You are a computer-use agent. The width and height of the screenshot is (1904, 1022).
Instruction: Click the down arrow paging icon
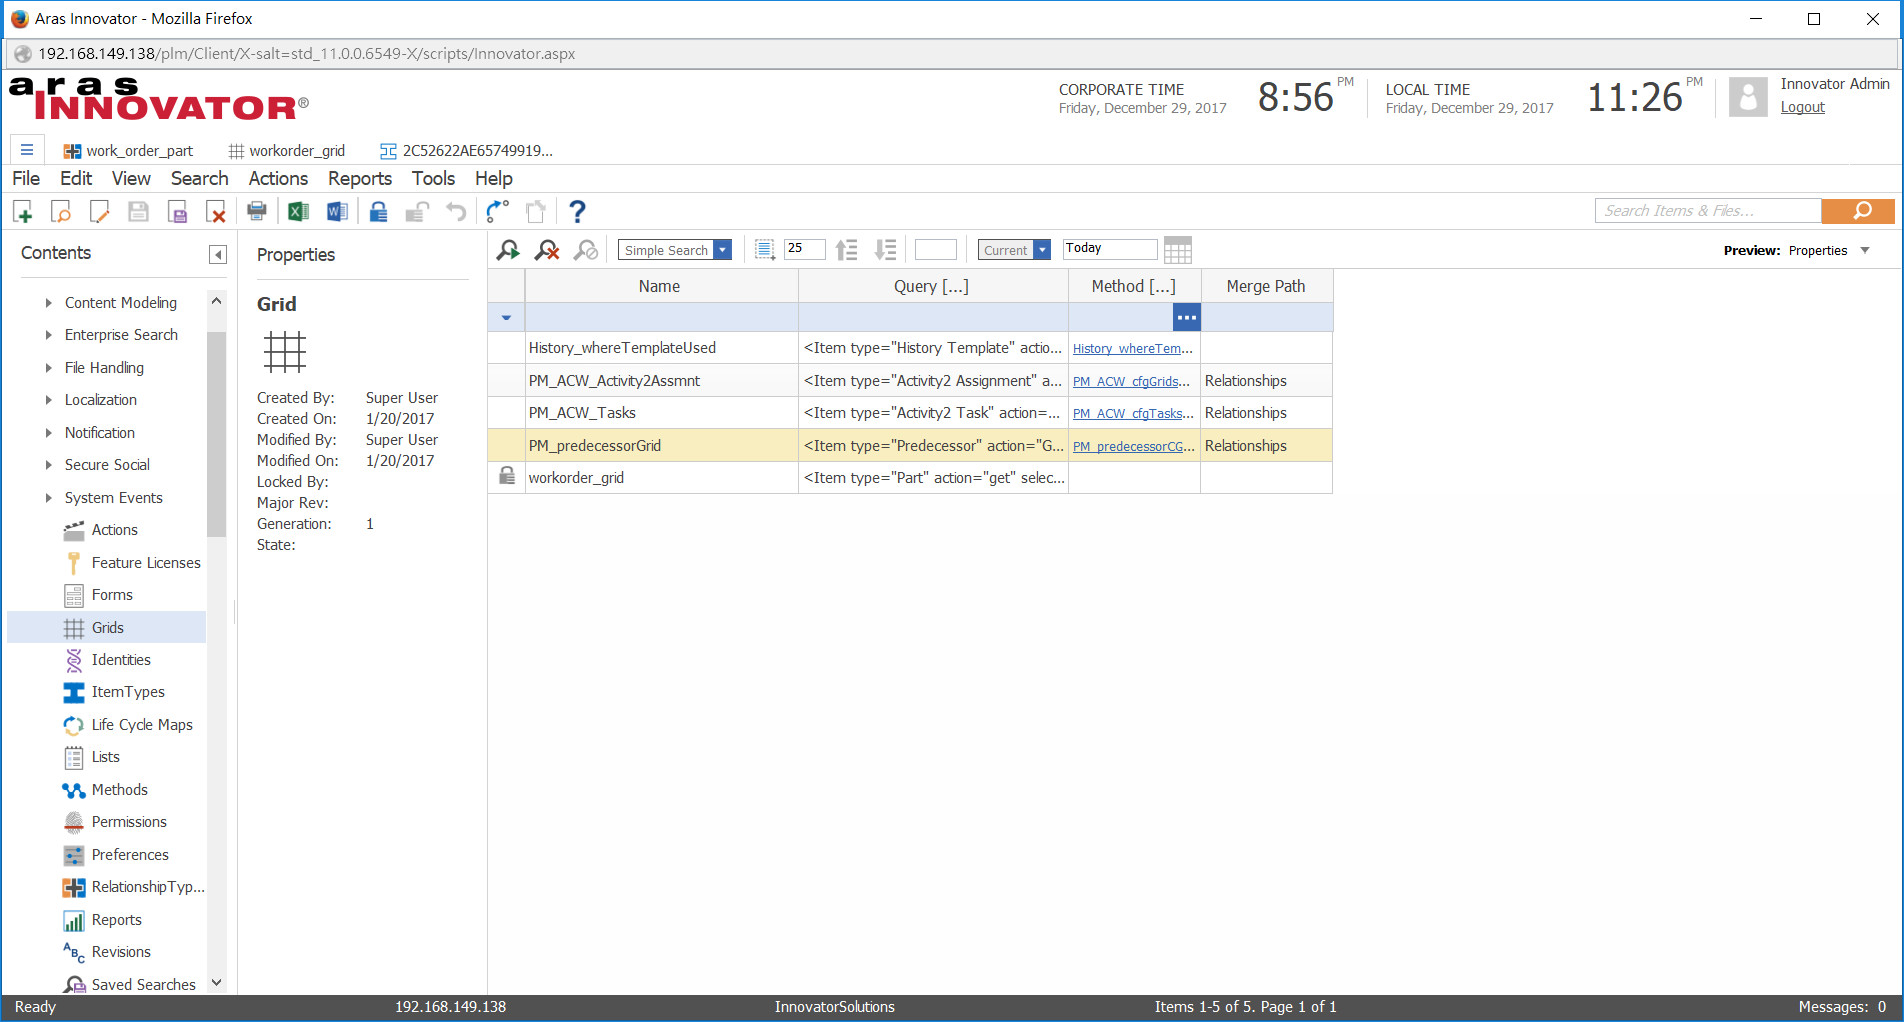click(886, 250)
